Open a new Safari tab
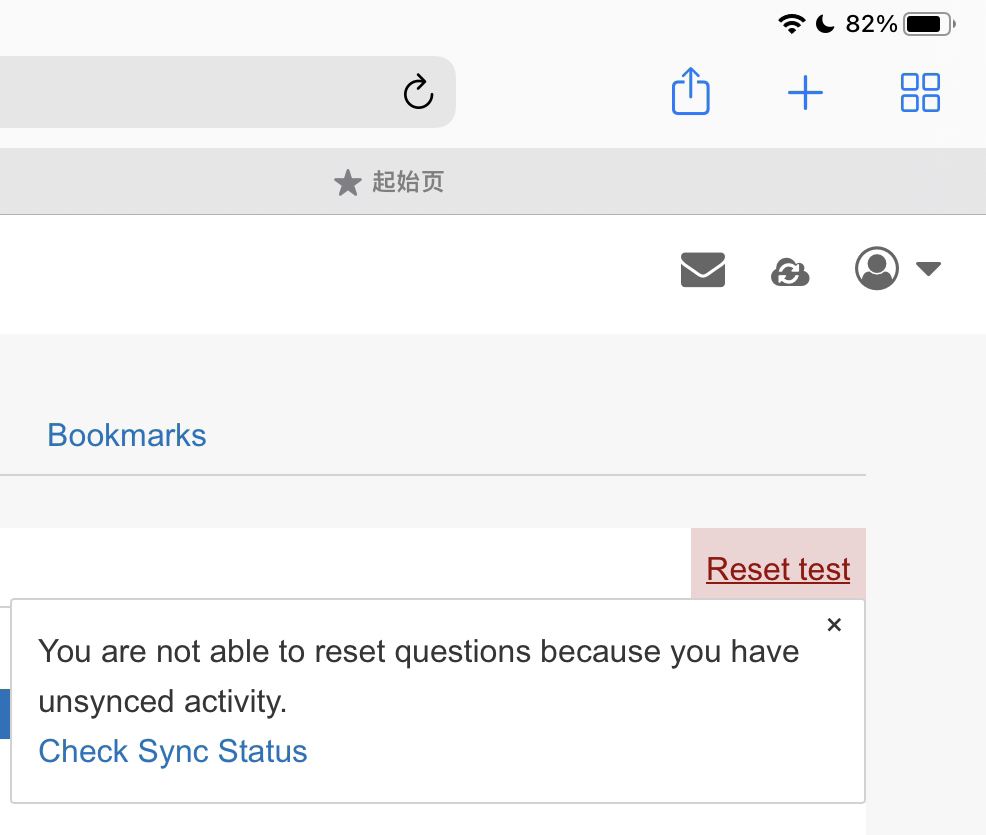This screenshot has height=835, width=986. pyautogui.click(x=805, y=93)
